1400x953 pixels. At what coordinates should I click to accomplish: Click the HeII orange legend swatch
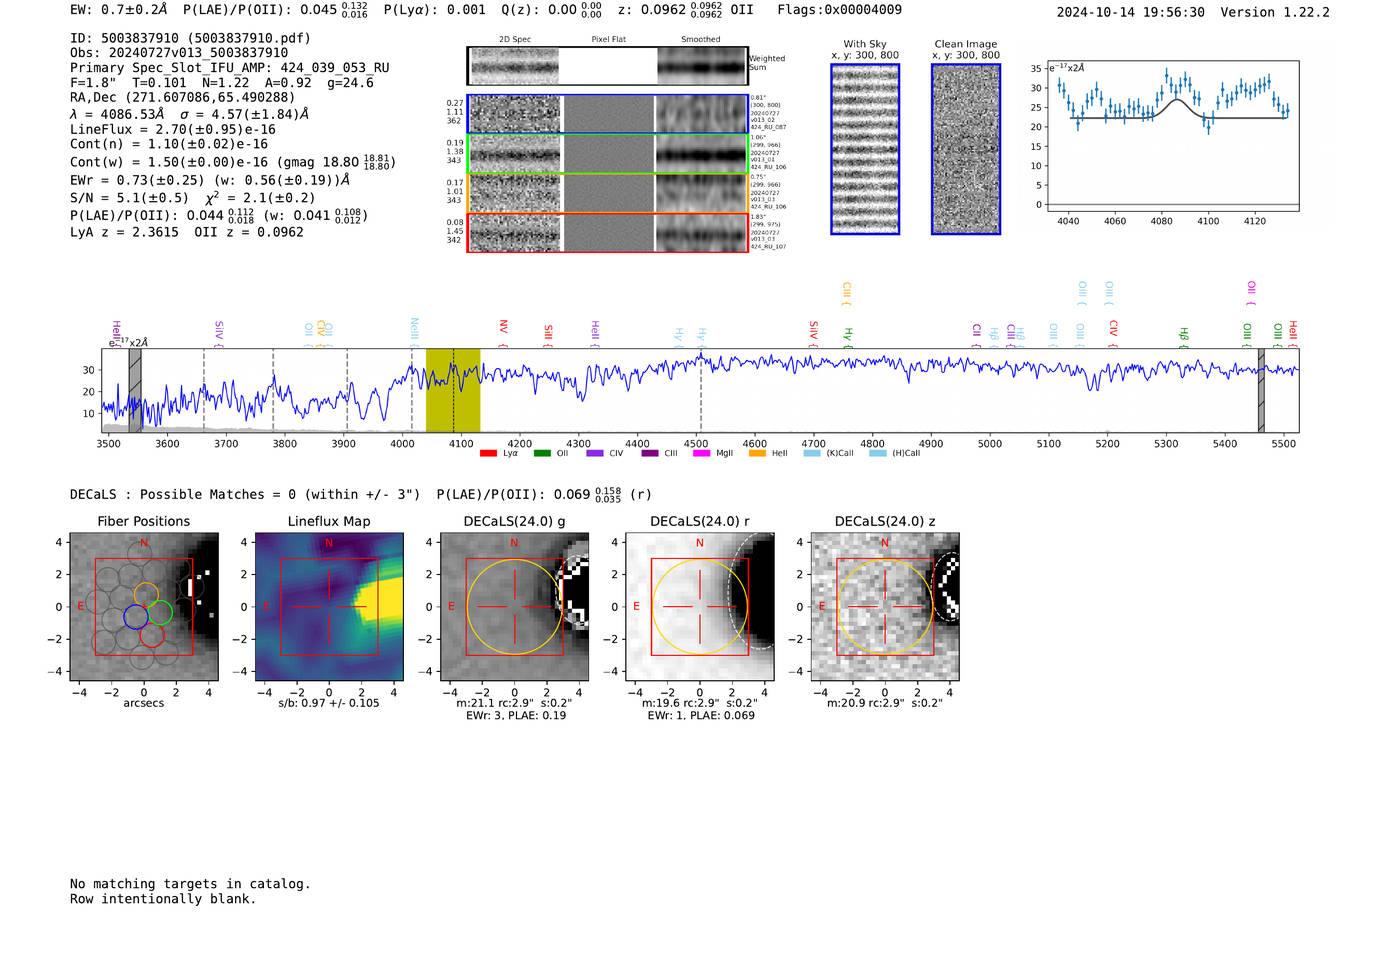pos(757,453)
